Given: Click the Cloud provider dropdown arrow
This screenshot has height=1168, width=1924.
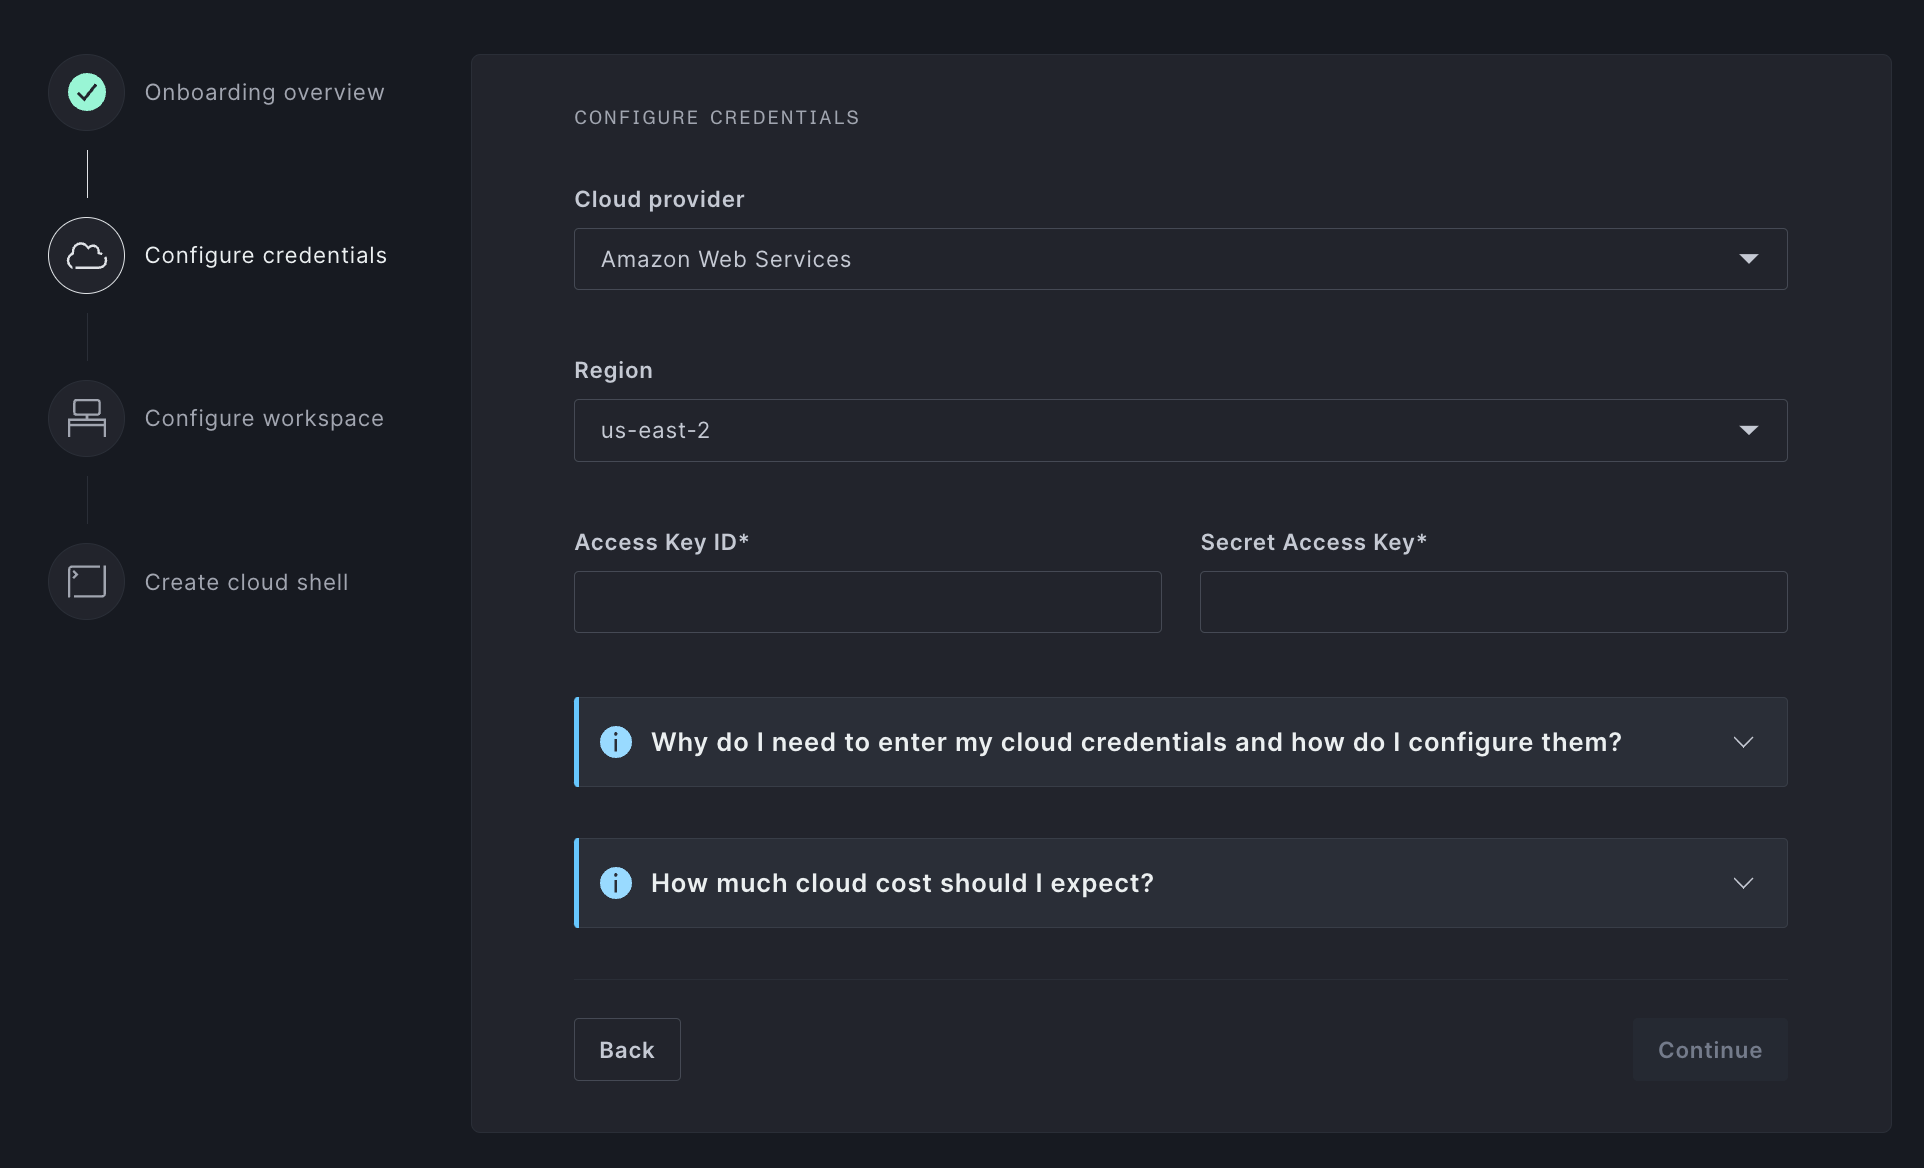Looking at the screenshot, I should (x=1748, y=259).
